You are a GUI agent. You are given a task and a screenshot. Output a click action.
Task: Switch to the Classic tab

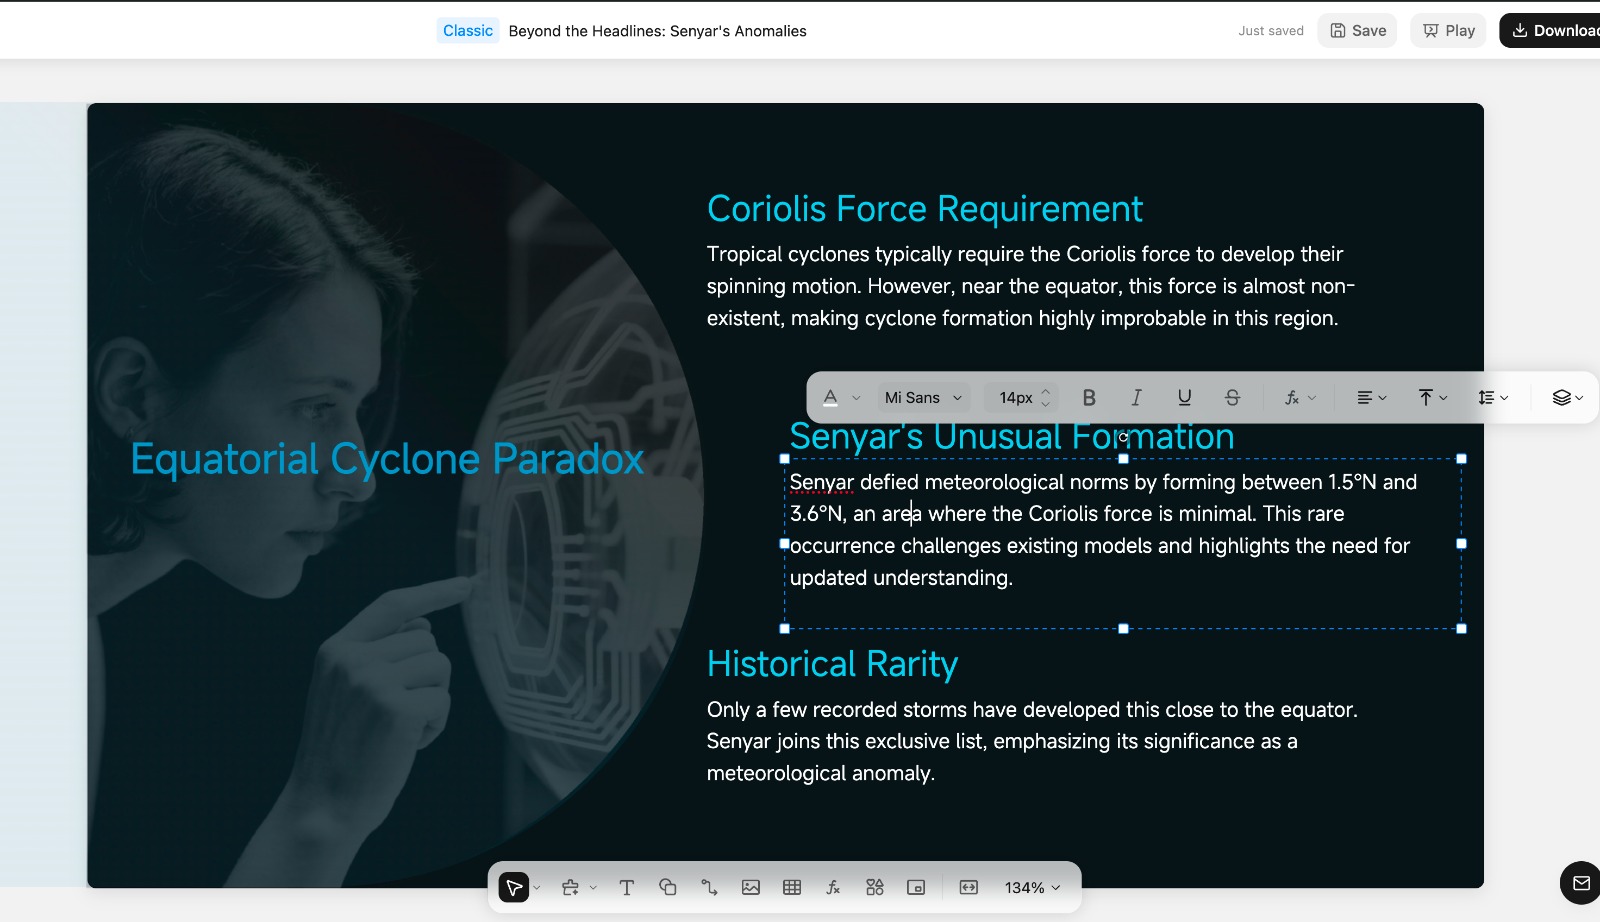[468, 31]
